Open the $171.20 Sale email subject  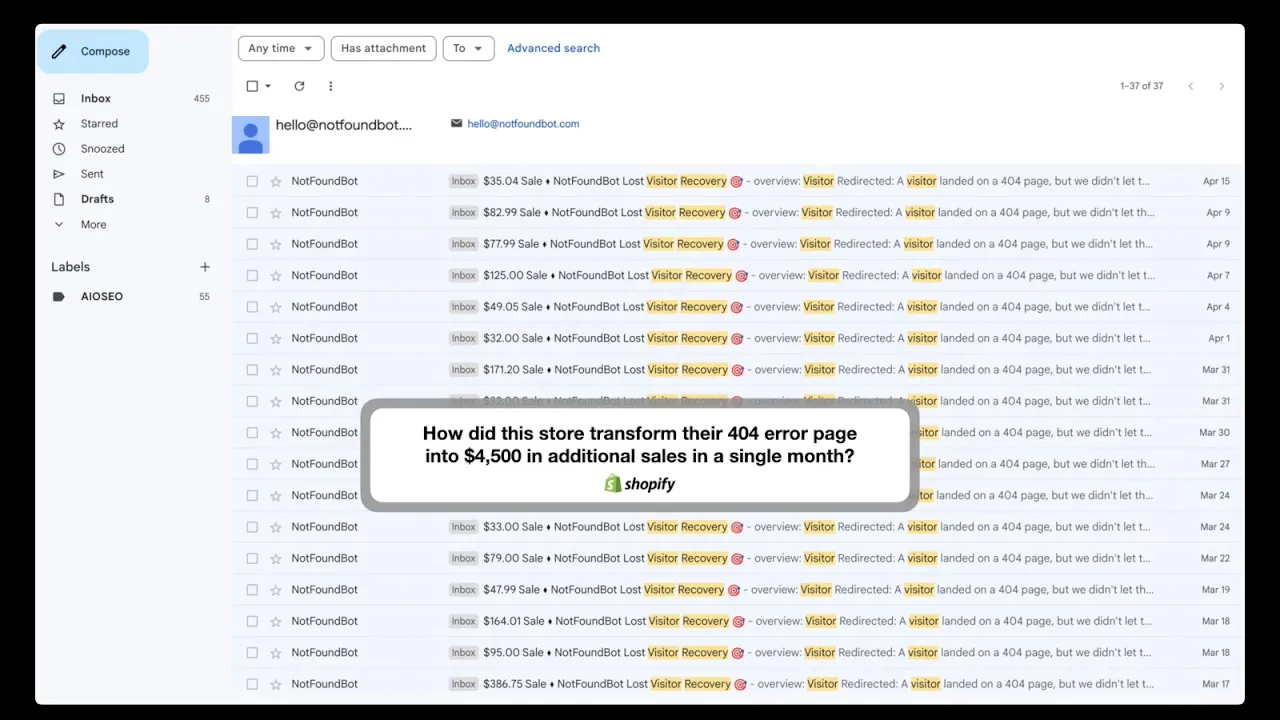point(614,370)
